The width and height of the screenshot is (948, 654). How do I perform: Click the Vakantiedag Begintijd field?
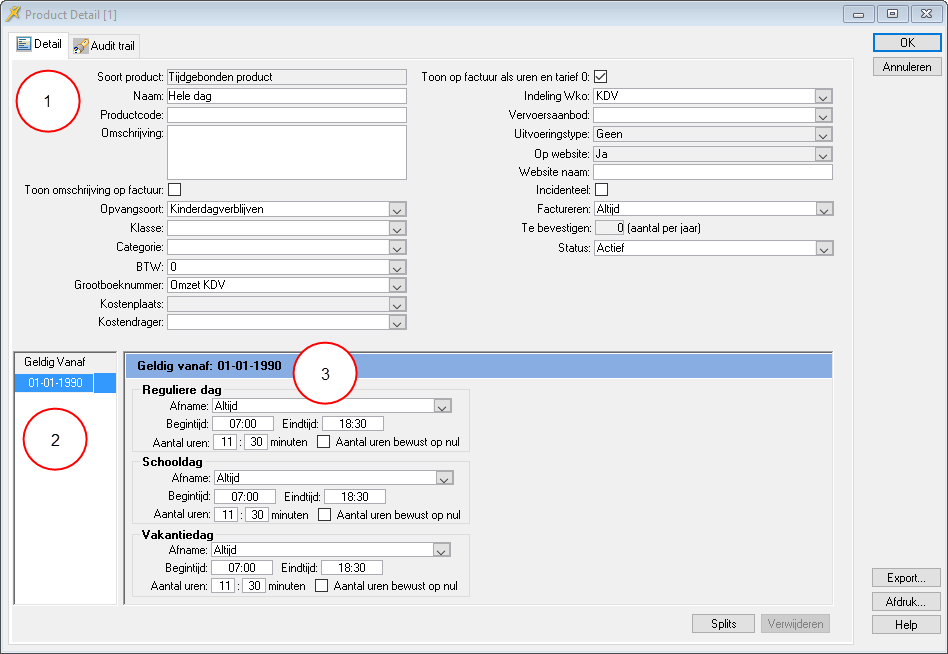point(243,568)
